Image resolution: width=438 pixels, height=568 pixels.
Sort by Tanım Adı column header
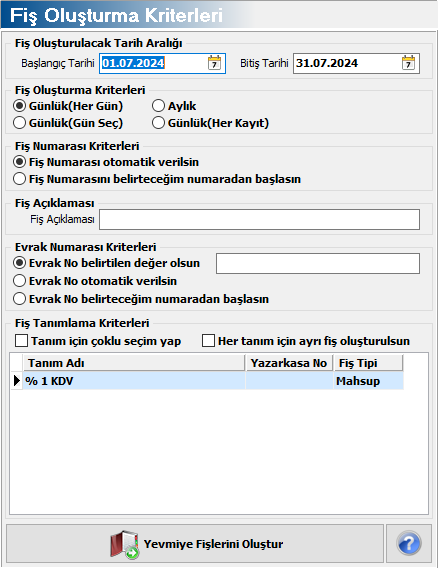click(x=134, y=363)
